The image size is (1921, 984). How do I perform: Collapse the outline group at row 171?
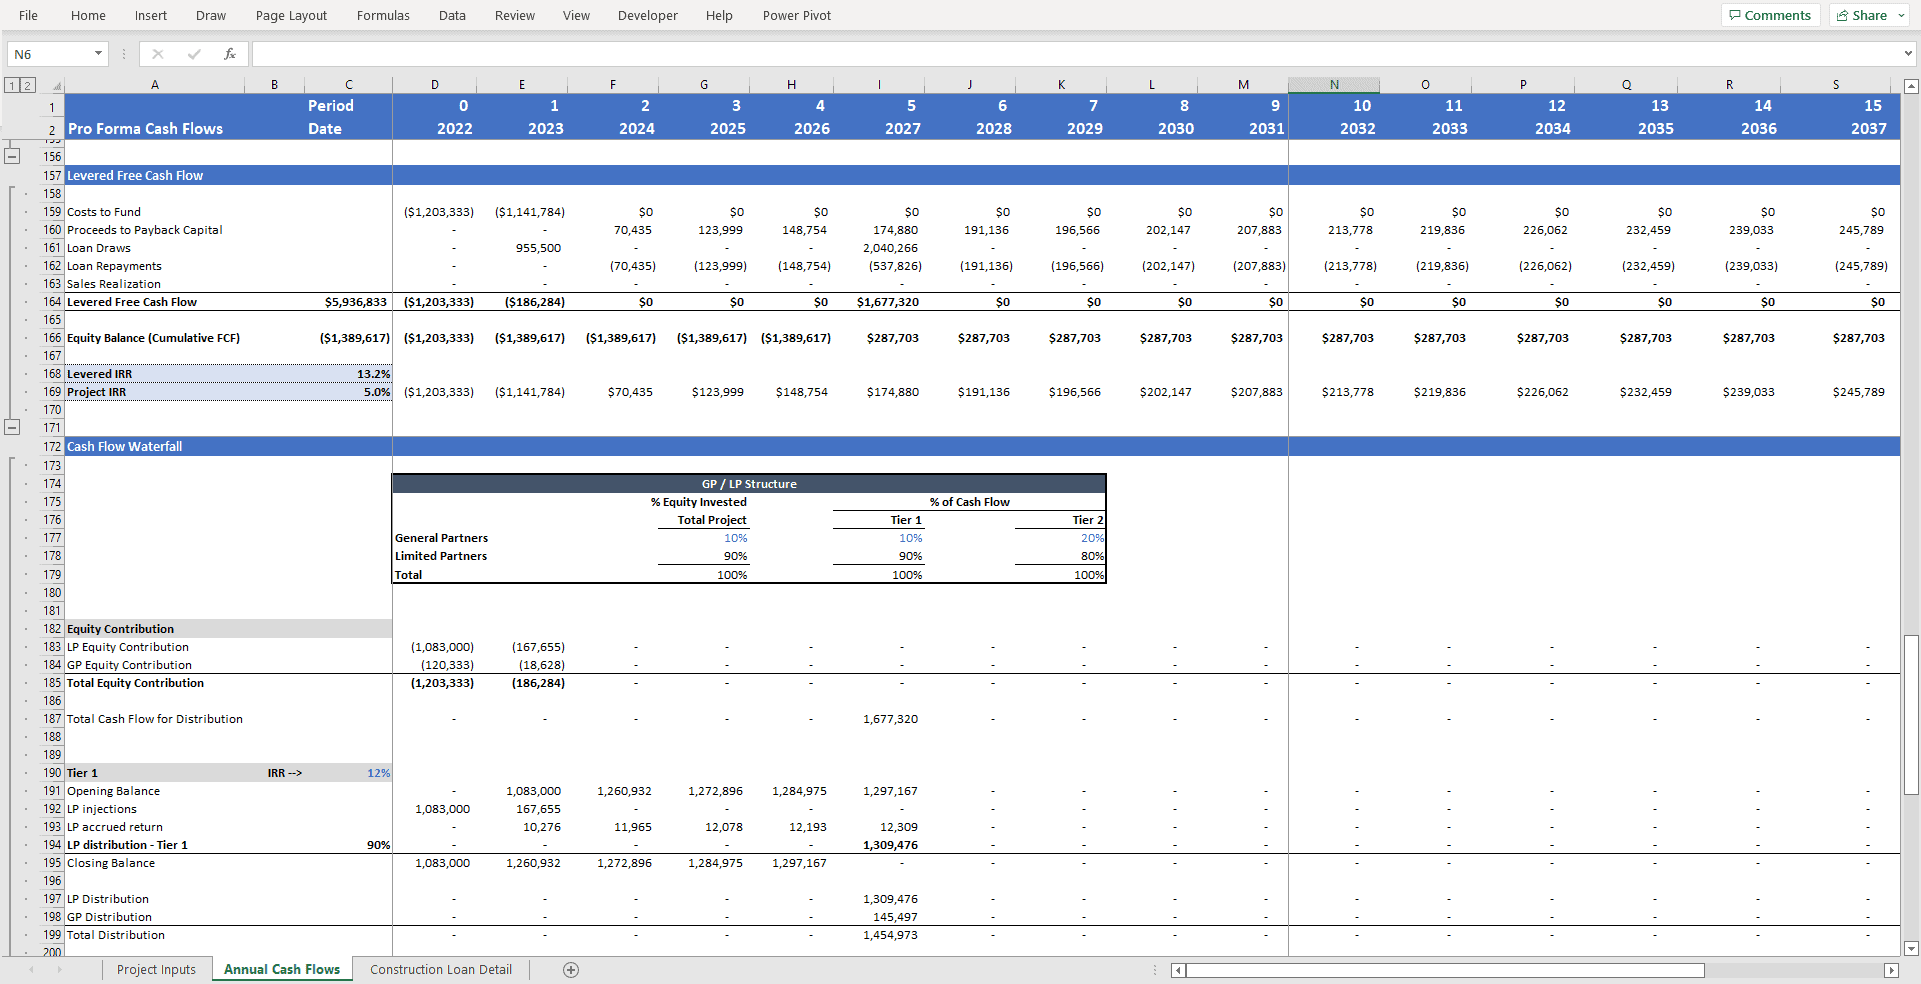point(12,427)
